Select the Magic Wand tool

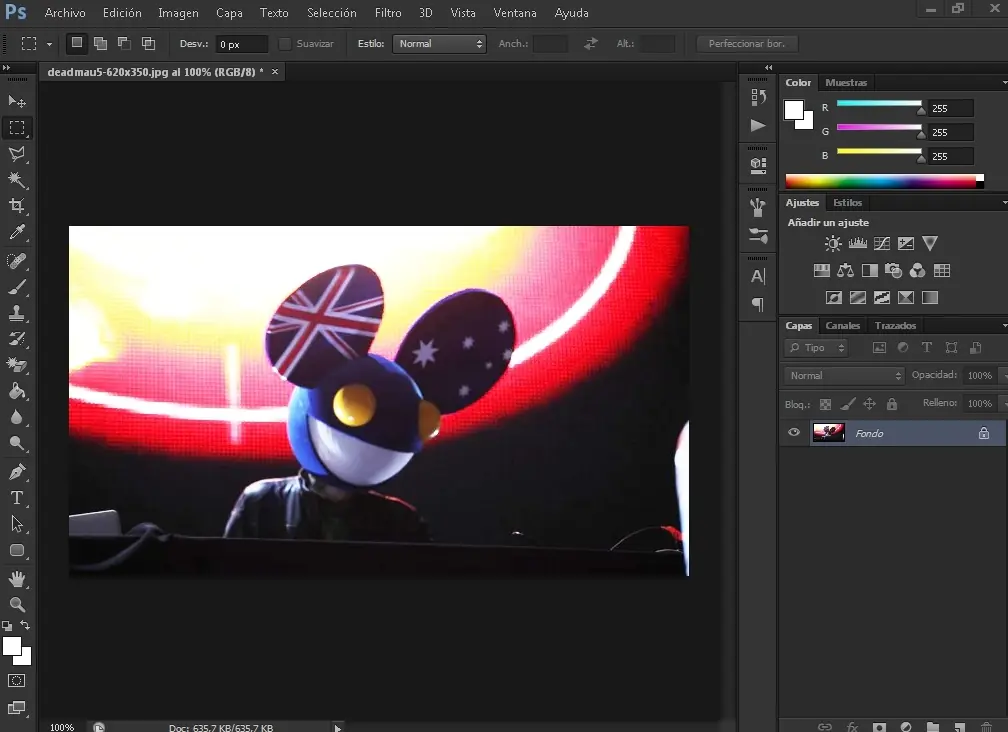[x=17, y=180]
